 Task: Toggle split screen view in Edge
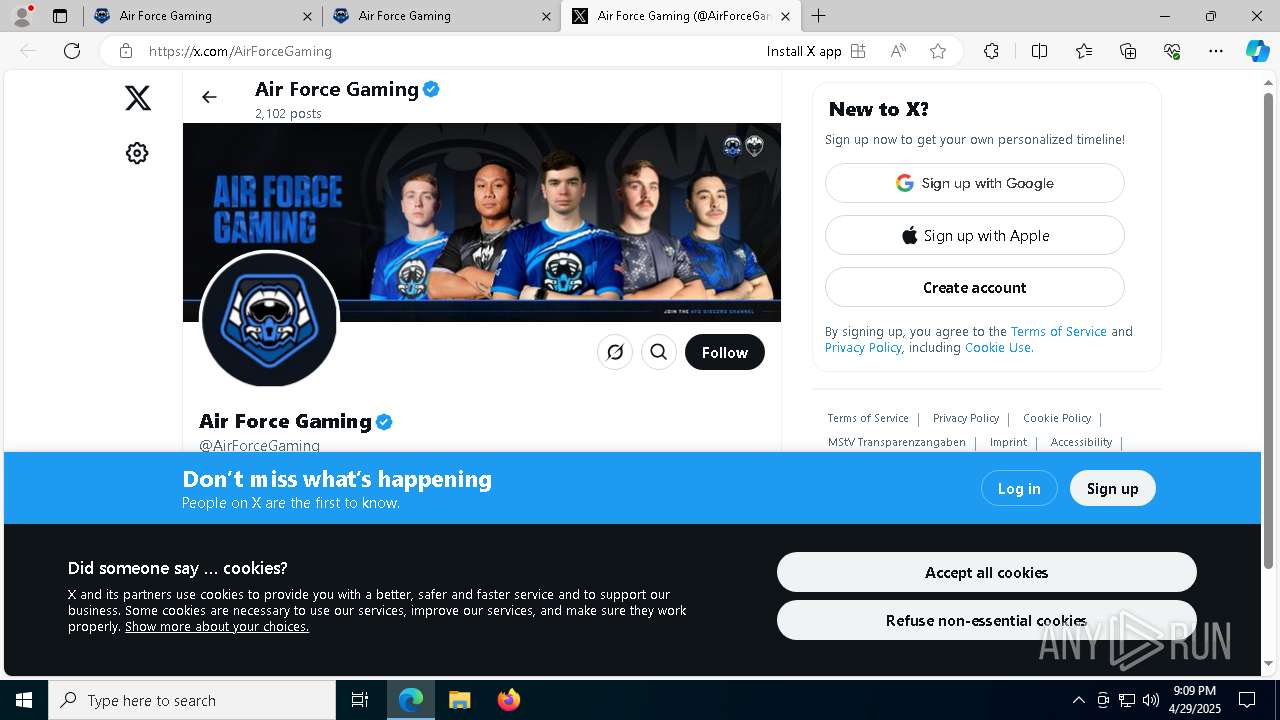[1039, 51]
